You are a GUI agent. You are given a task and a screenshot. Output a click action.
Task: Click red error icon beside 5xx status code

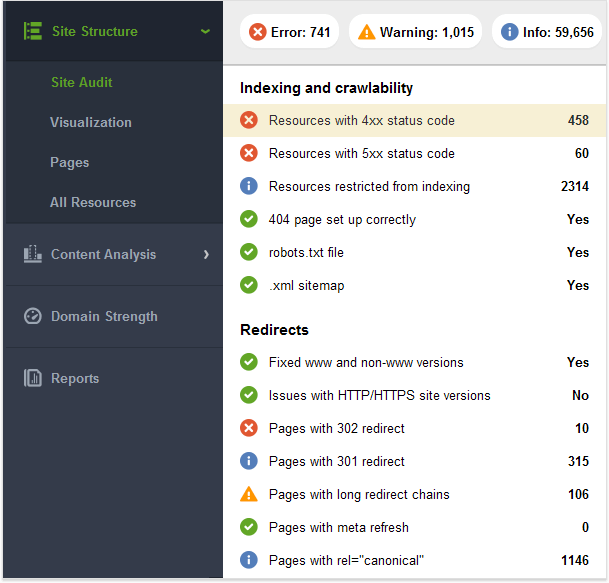pos(249,153)
